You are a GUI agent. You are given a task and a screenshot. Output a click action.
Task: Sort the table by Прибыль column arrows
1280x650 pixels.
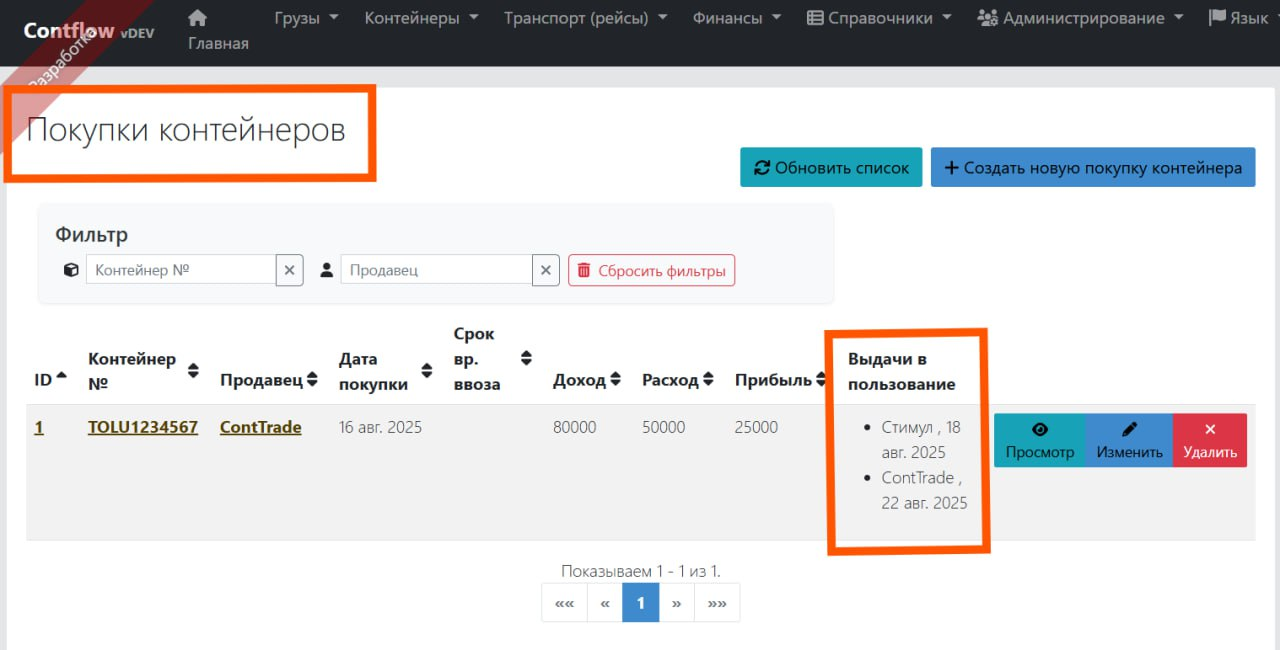(821, 380)
